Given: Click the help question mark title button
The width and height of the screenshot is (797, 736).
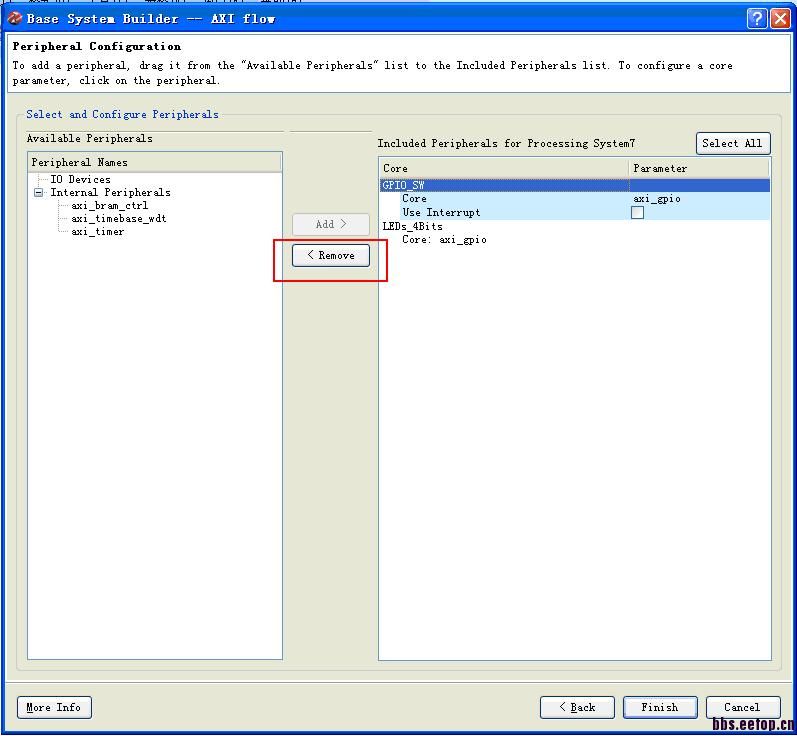Looking at the screenshot, I should (x=757, y=19).
